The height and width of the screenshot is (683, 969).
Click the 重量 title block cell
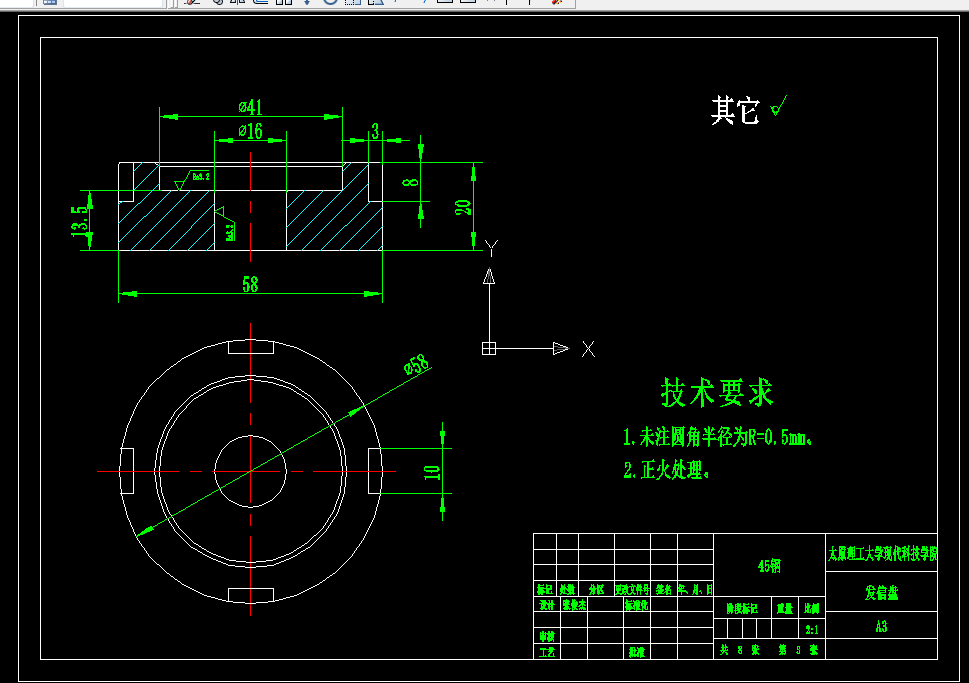(785, 609)
